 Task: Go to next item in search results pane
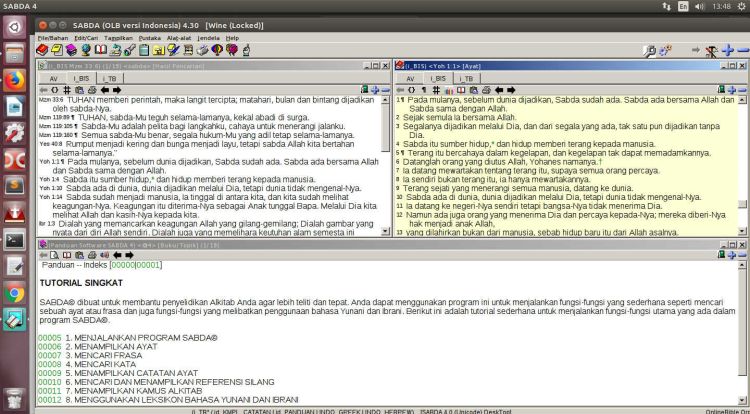point(117,90)
